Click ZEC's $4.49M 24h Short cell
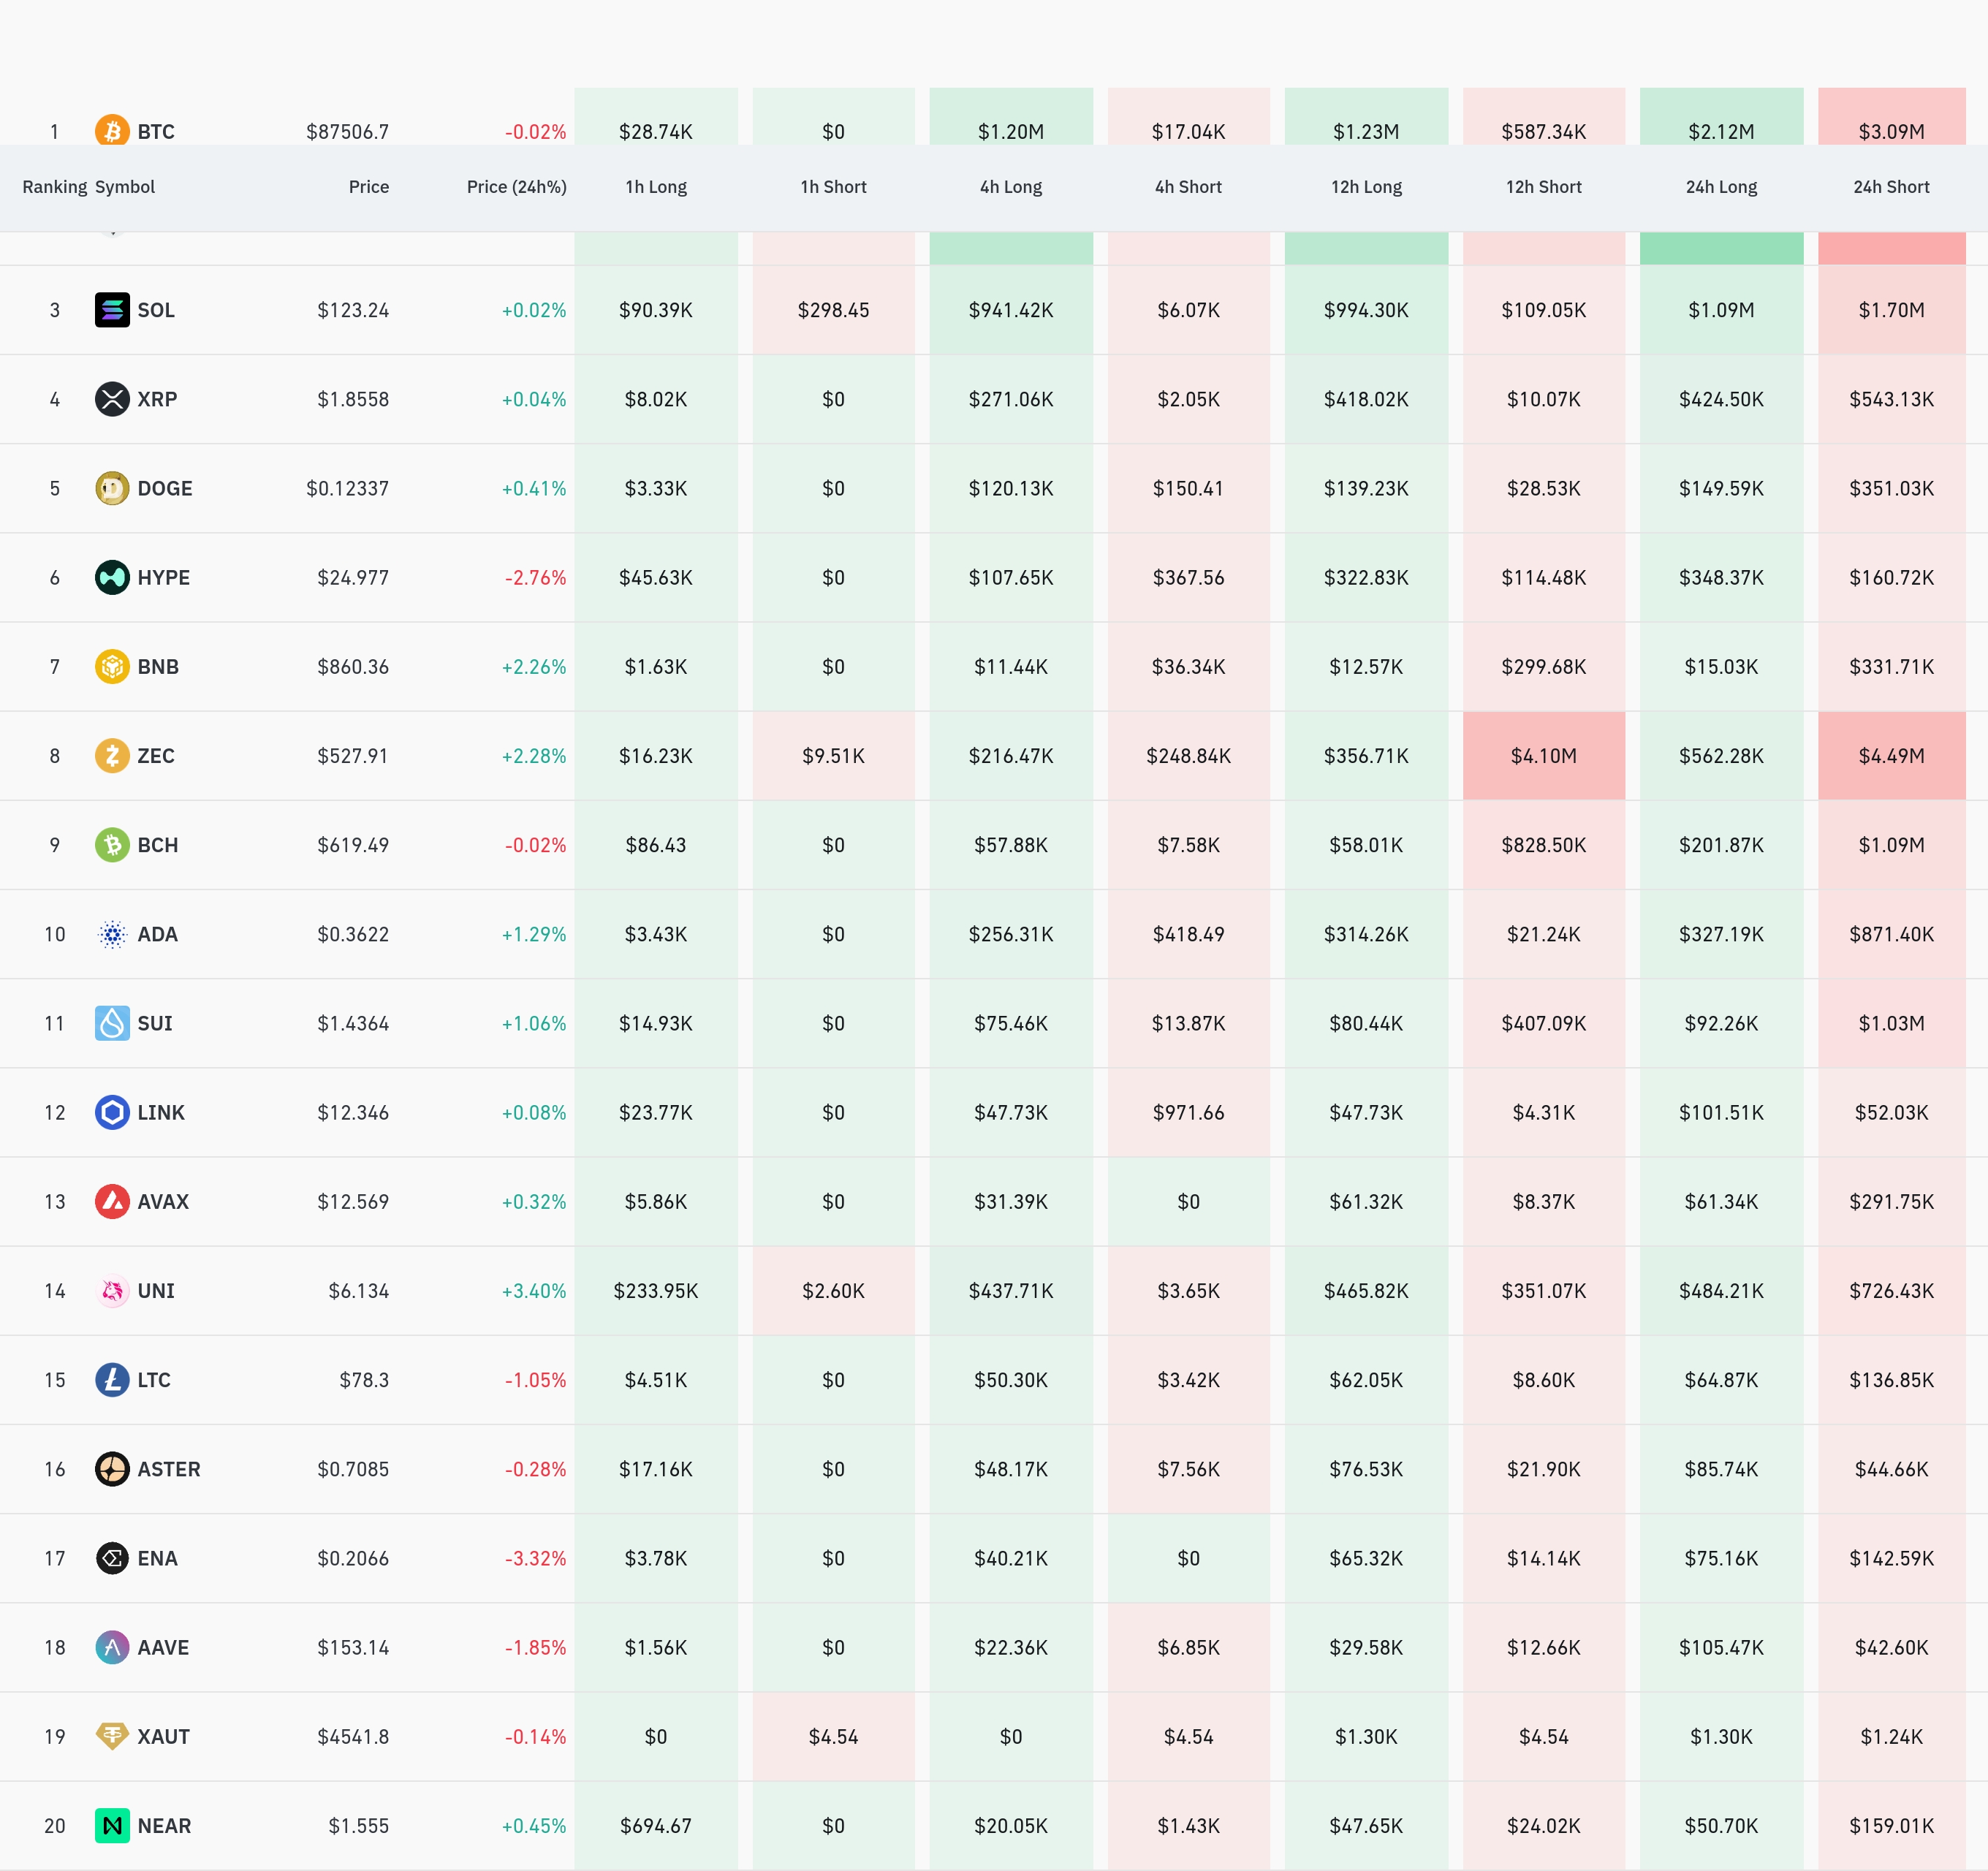1988x1871 pixels. pos(1890,756)
